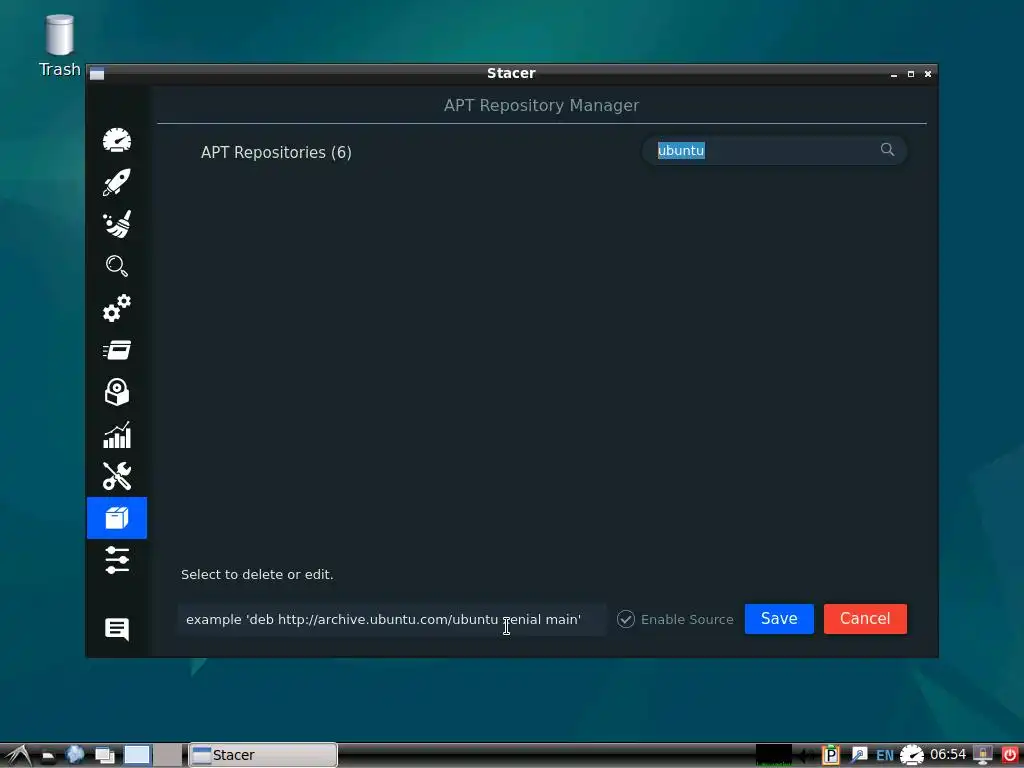This screenshot has width=1024, height=768.
Task: Click the deb repository line input field
Action: 392,619
